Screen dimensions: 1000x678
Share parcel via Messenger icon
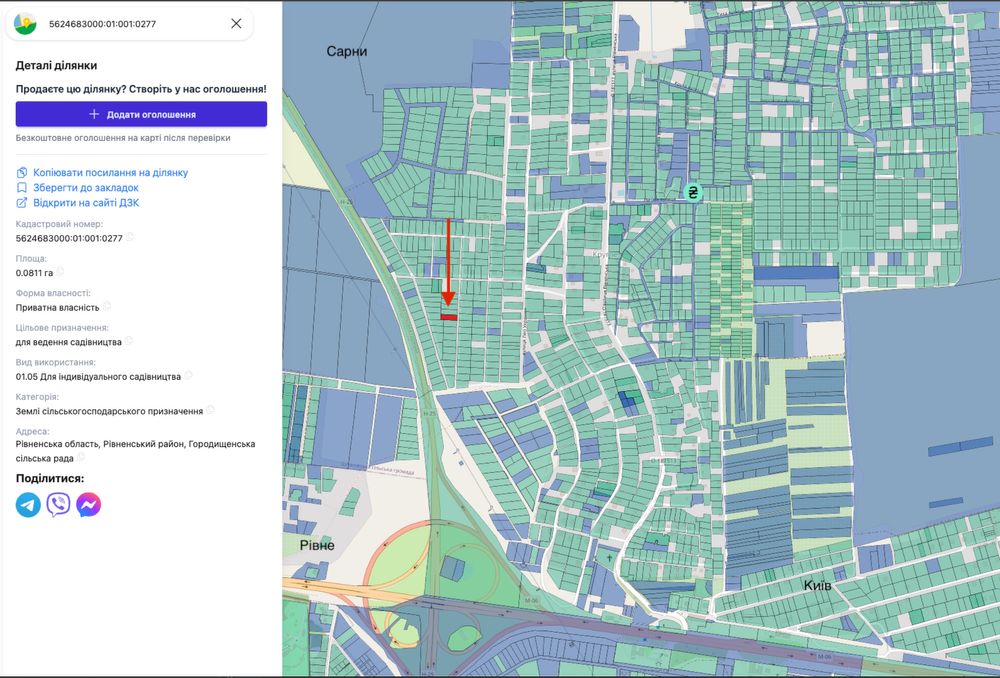(x=89, y=505)
